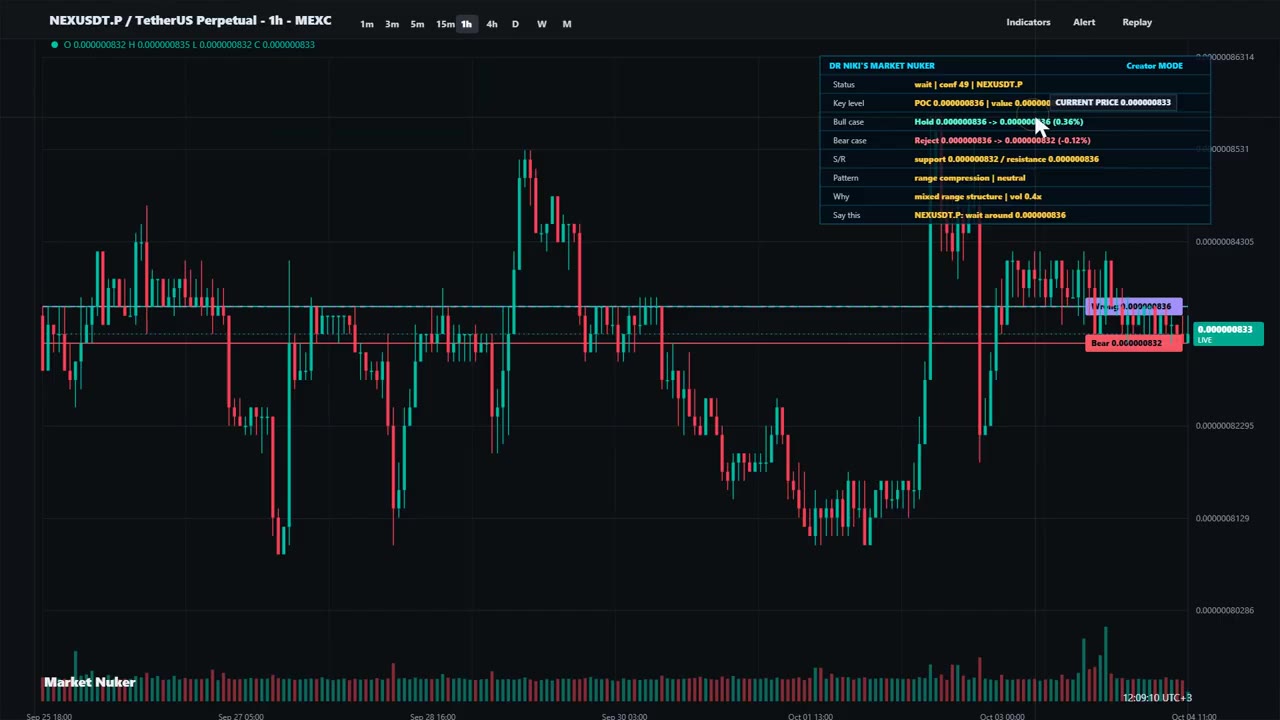This screenshot has height=720, width=1280.
Task: Click the red Bear 0.000000832 line label
Action: [1133, 343]
